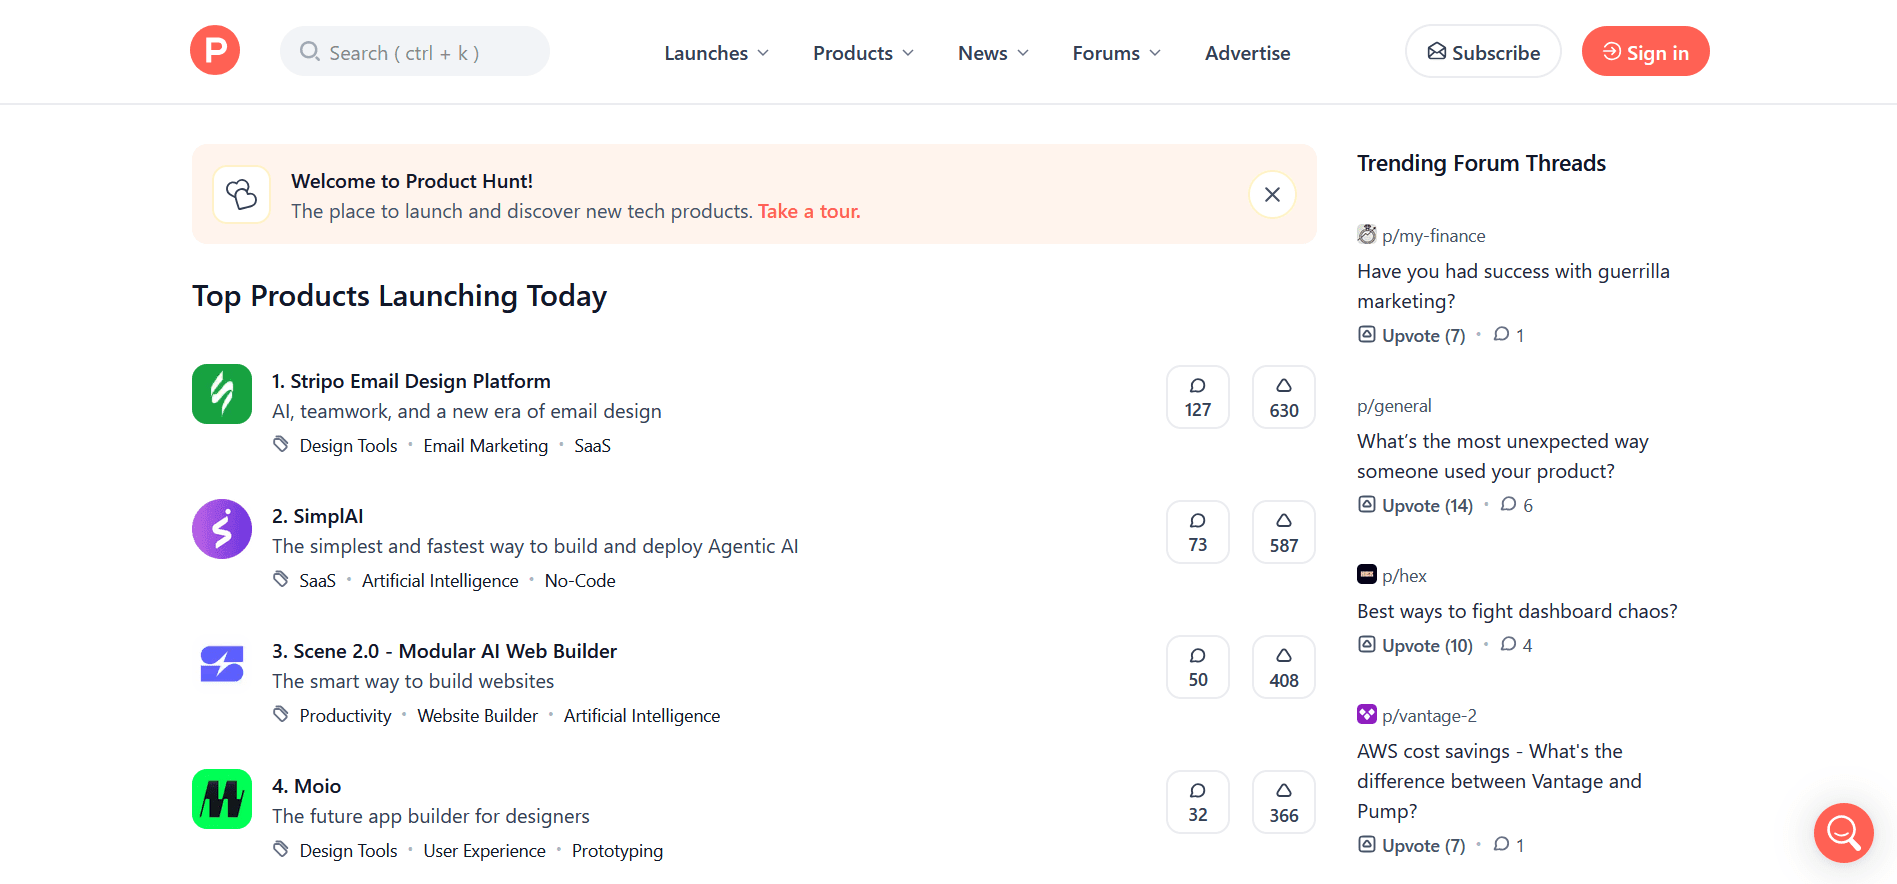This screenshot has height=884, width=1897.
Task: Dismiss the Welcome to Product Hunt banner
Action: click(x=1272, y=194)
